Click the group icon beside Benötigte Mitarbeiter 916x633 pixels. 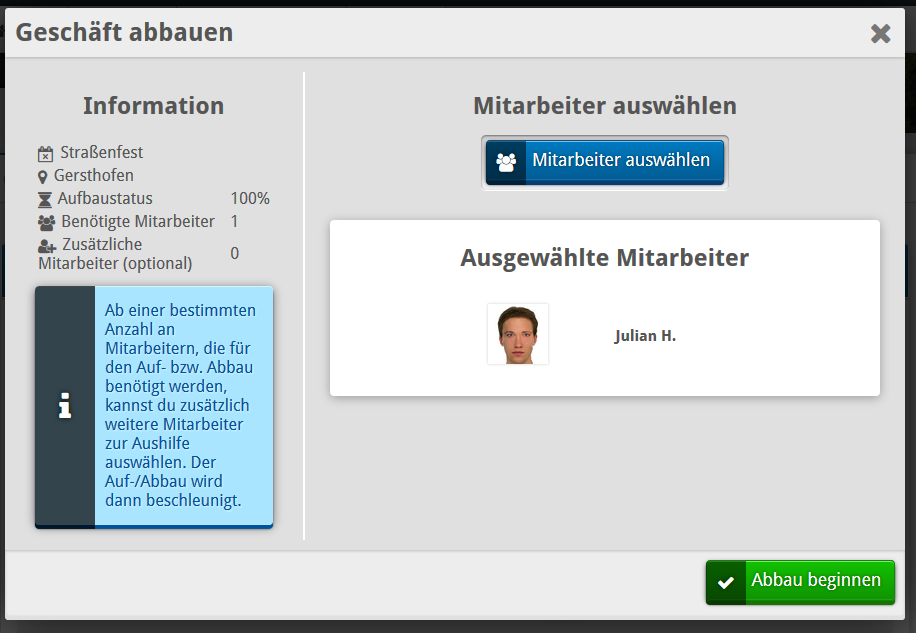(46, 222)
